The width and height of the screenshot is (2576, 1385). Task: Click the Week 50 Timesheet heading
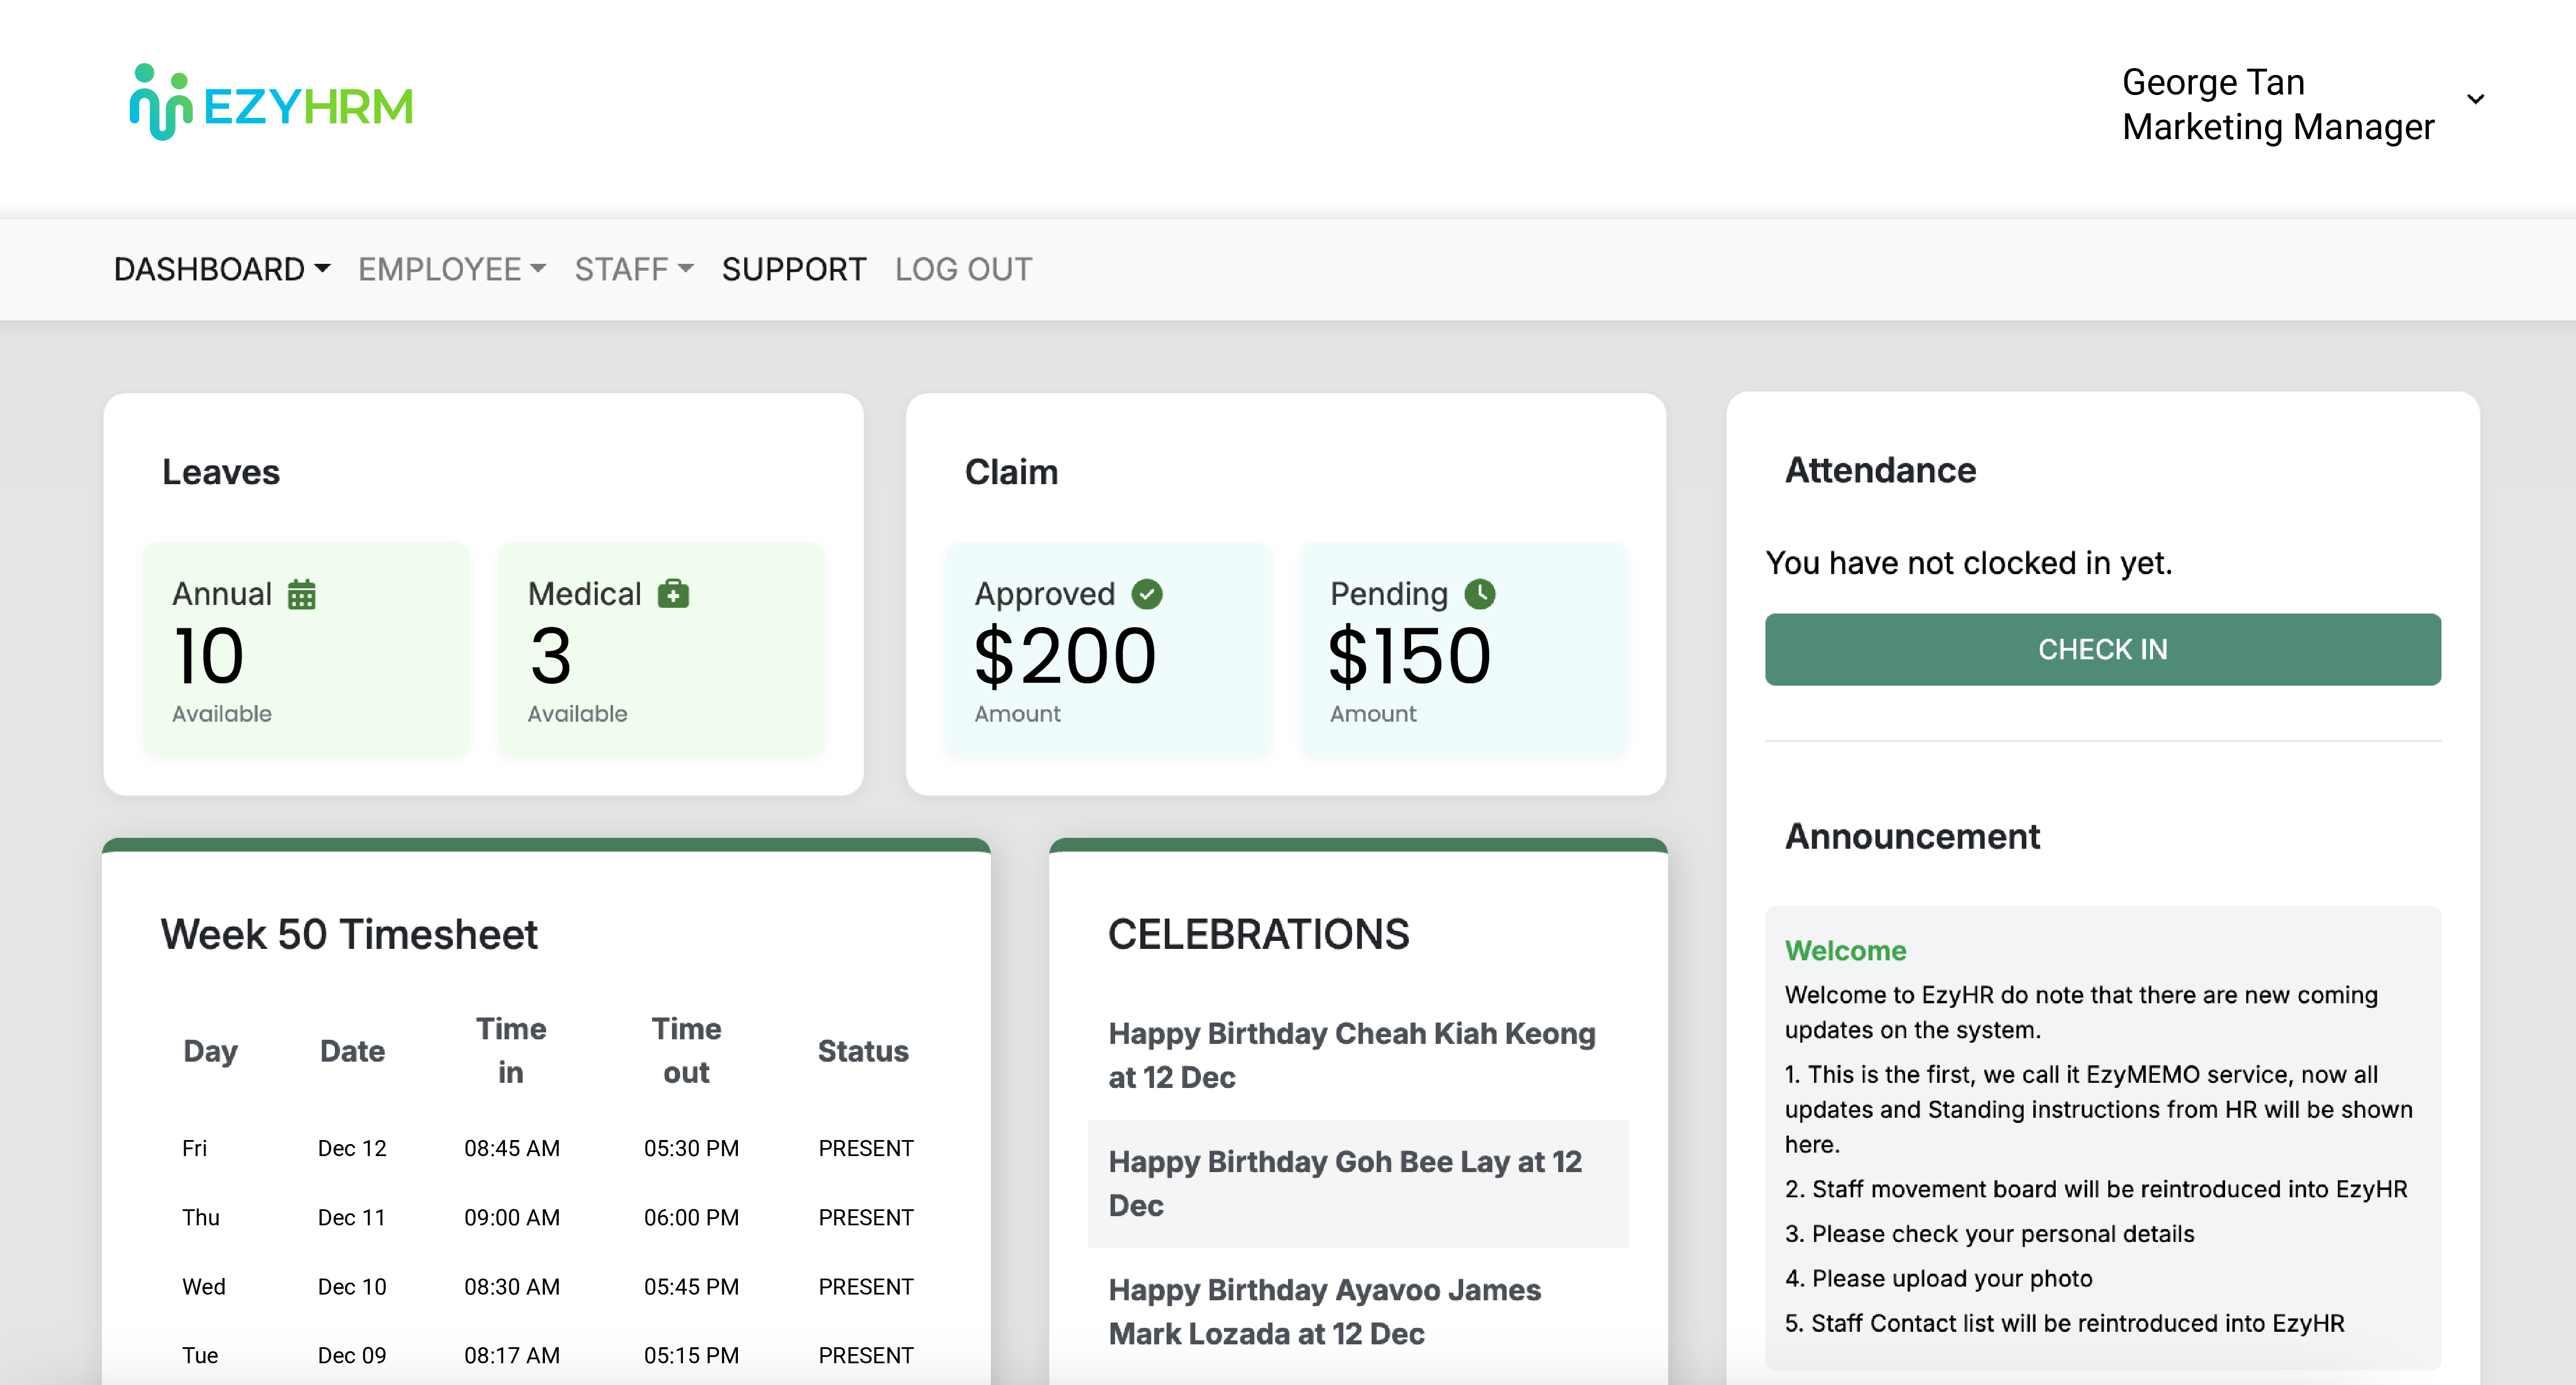click(x=349, y=934)
